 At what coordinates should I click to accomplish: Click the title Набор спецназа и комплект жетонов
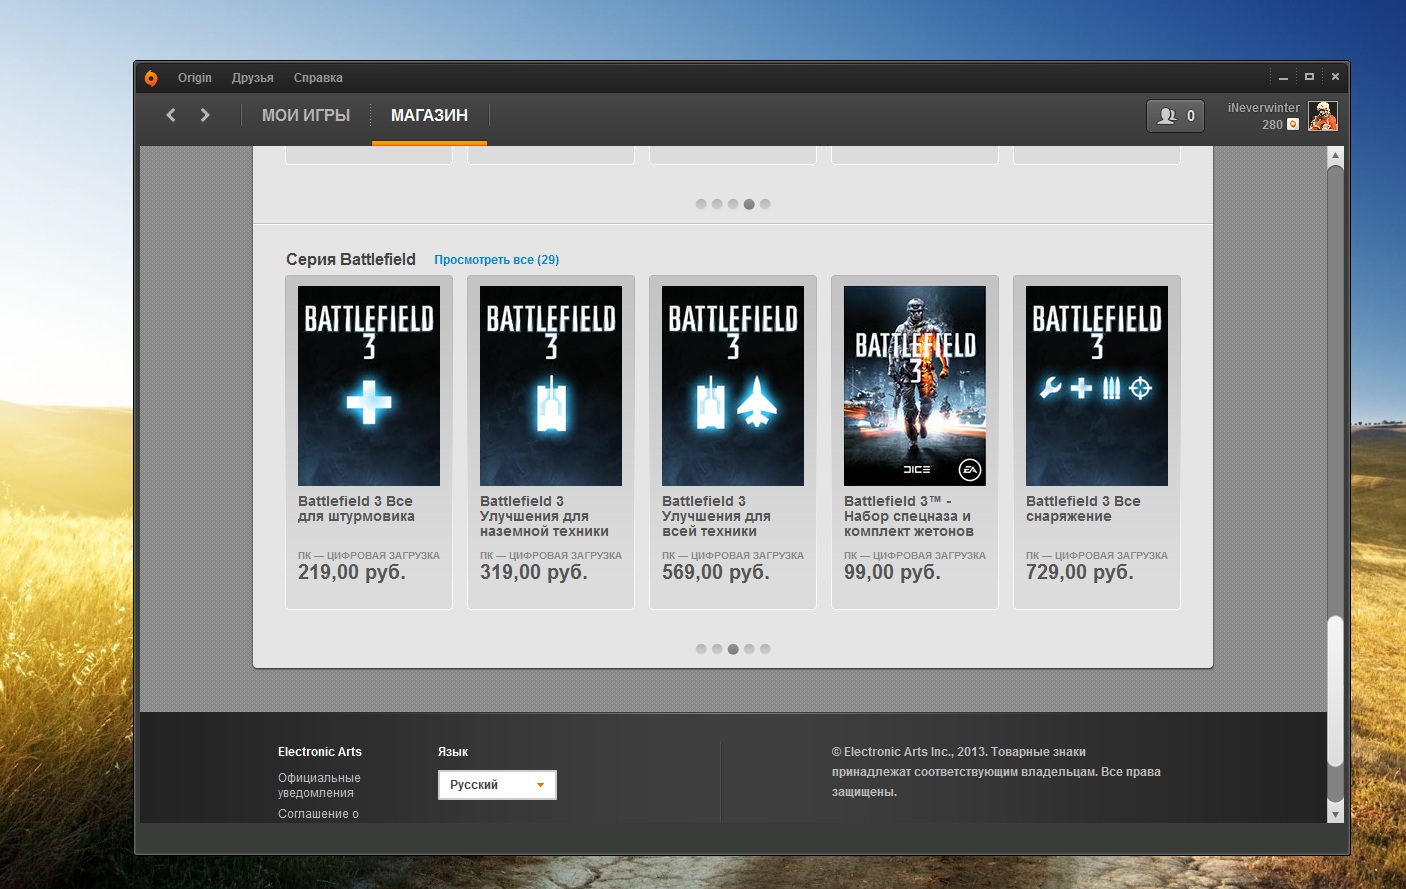click(909, 516)
